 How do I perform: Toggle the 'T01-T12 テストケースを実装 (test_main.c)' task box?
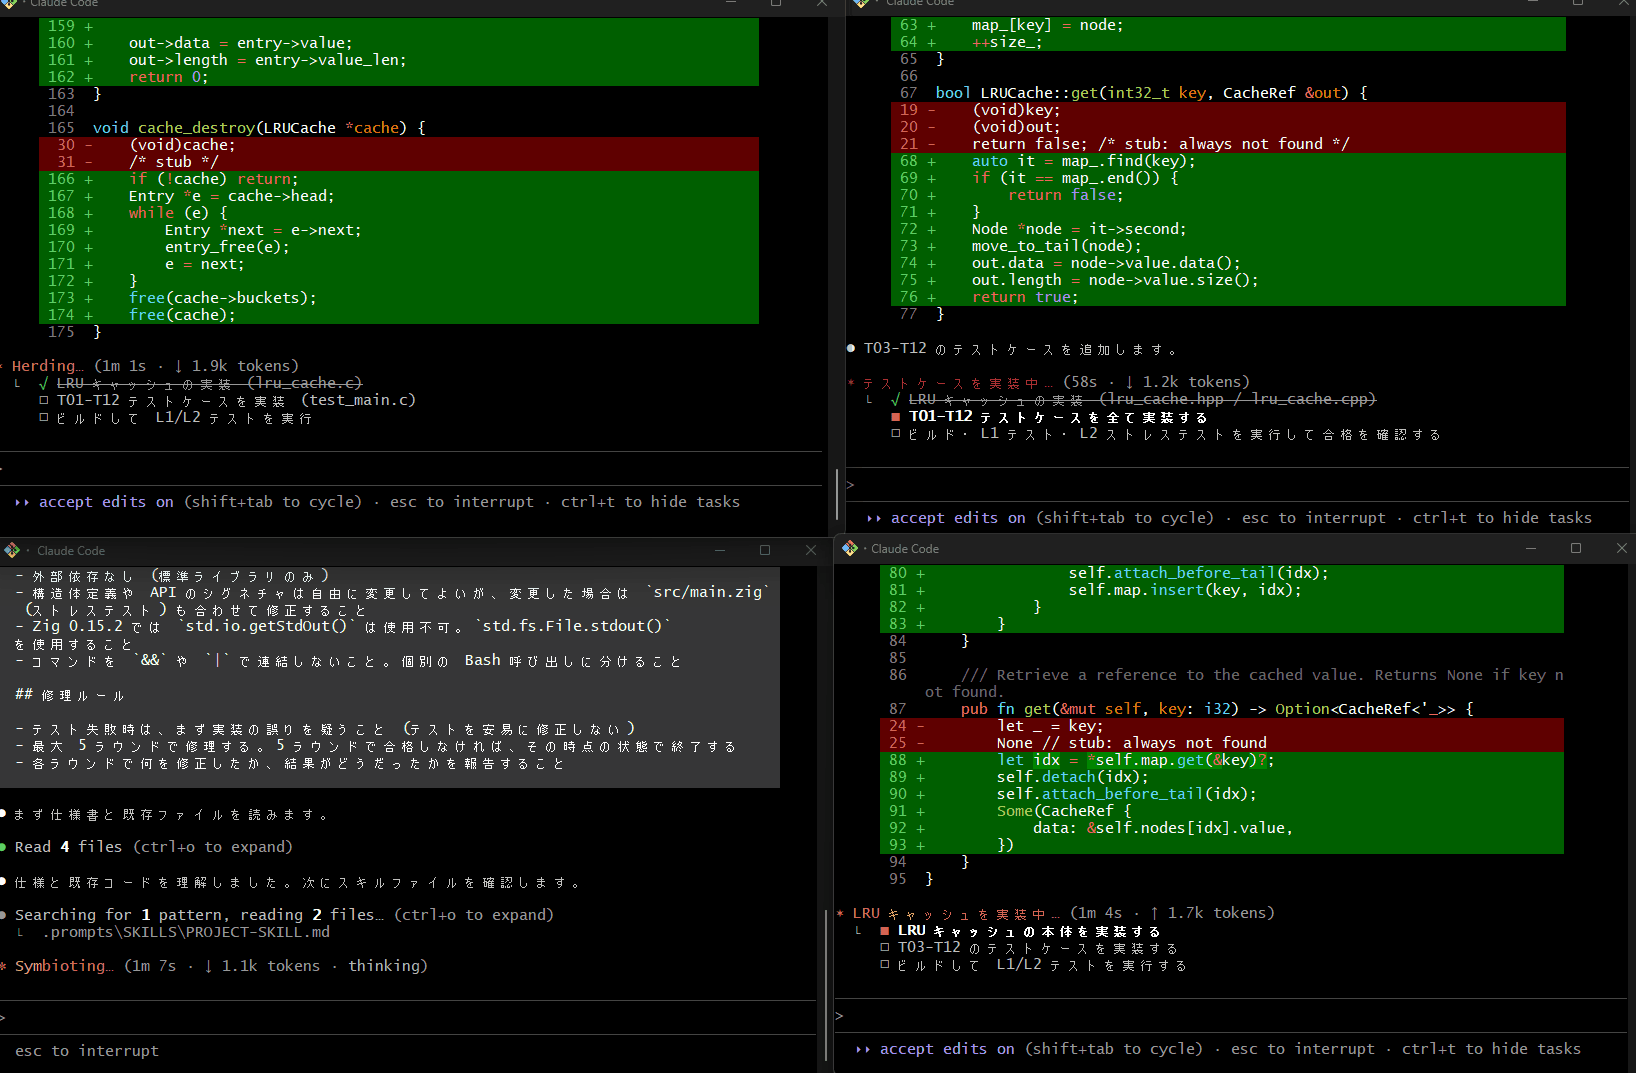coord(44,400)
